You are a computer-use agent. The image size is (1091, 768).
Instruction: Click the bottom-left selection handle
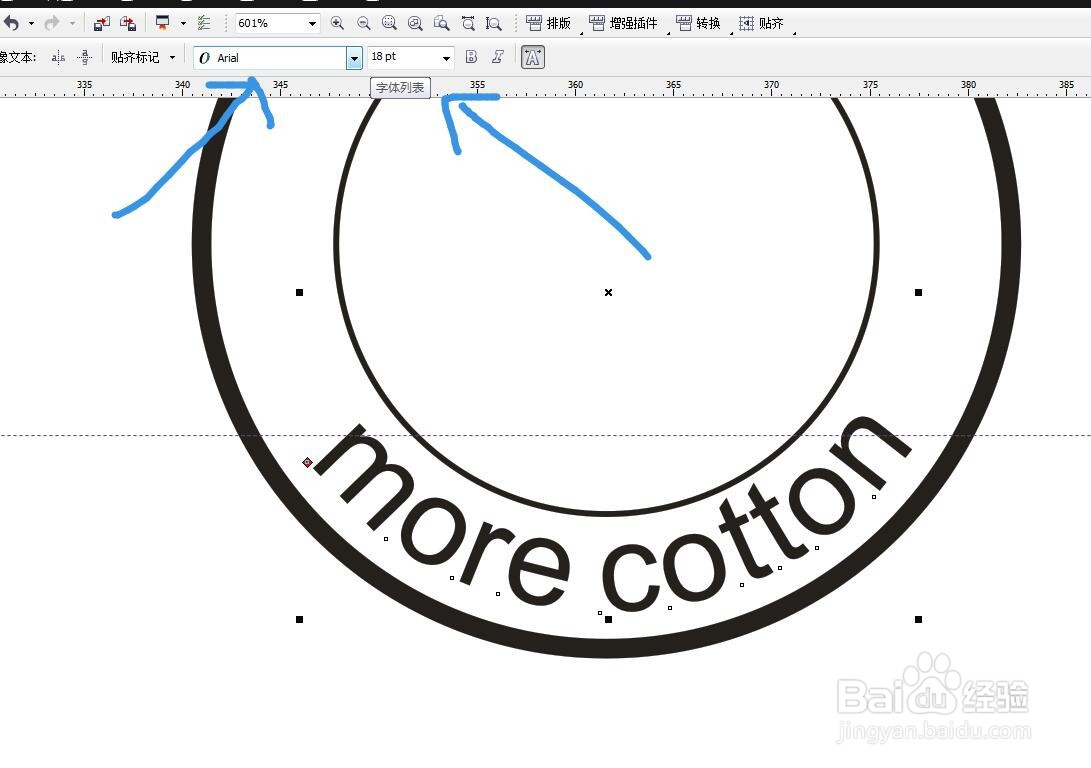(x=300, y=619)
